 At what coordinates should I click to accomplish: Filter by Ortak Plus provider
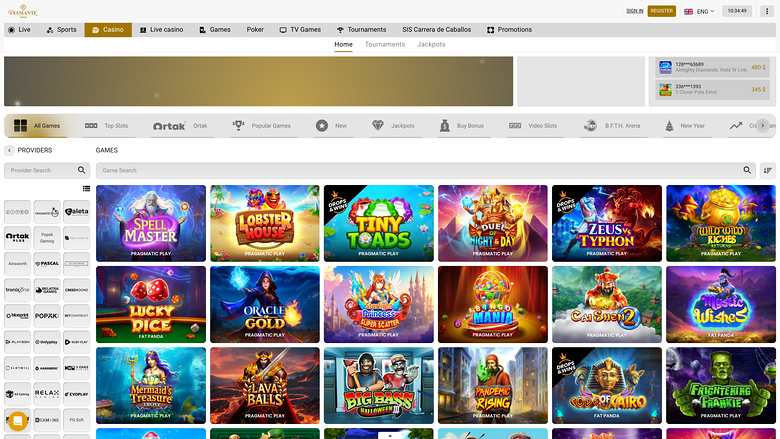click(x=17, y=238)
